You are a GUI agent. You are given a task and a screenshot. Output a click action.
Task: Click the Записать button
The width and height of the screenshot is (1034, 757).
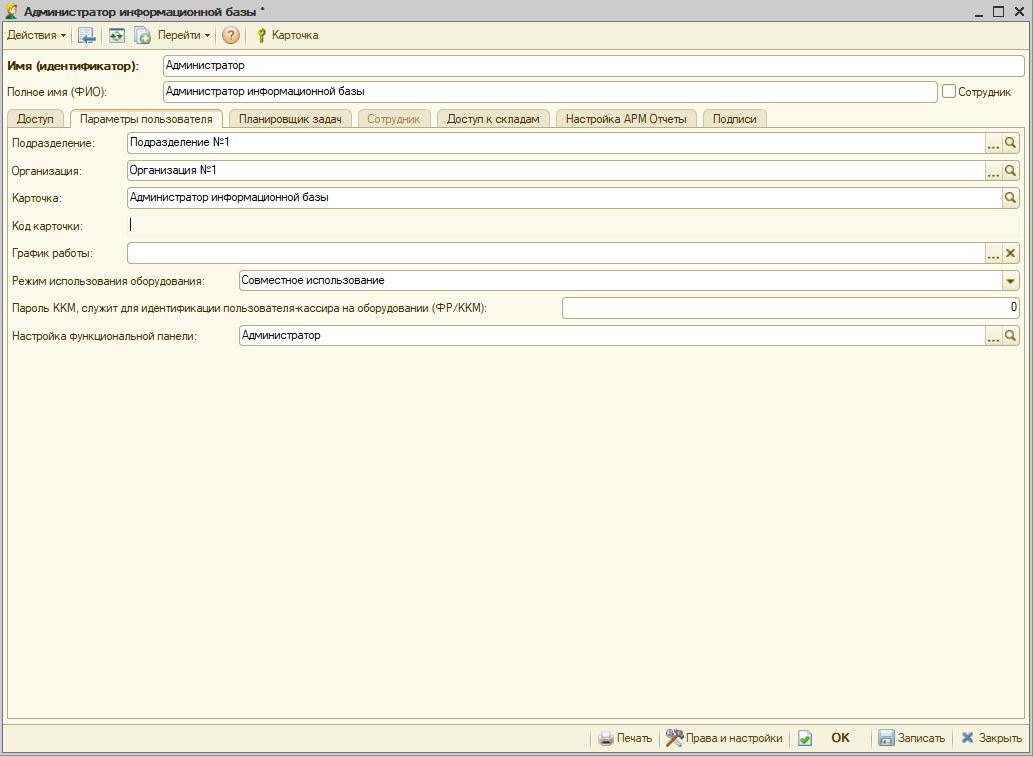coord(911,738)
